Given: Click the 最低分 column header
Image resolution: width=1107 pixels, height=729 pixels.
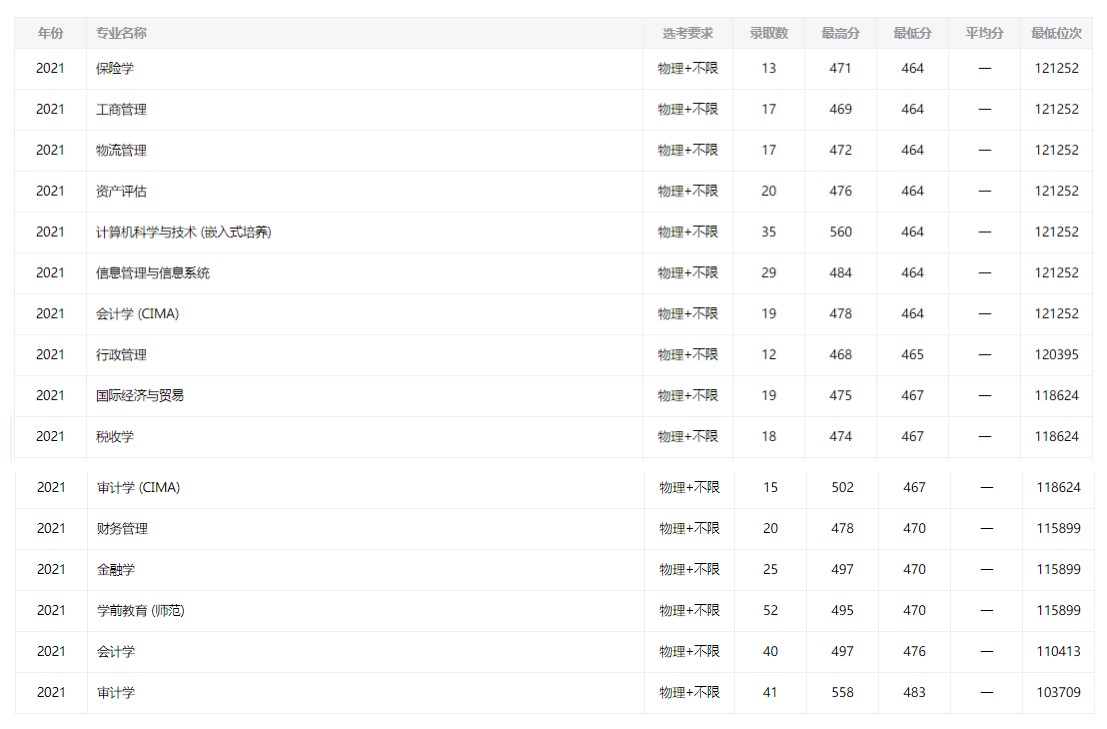Looking at the screenshot, I should click(x=912, y=33).
